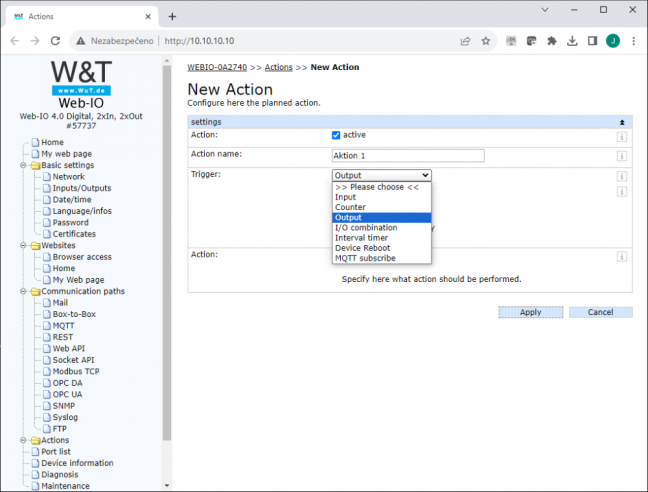Collapse the settings section with arrow icon

click(622, 122)
